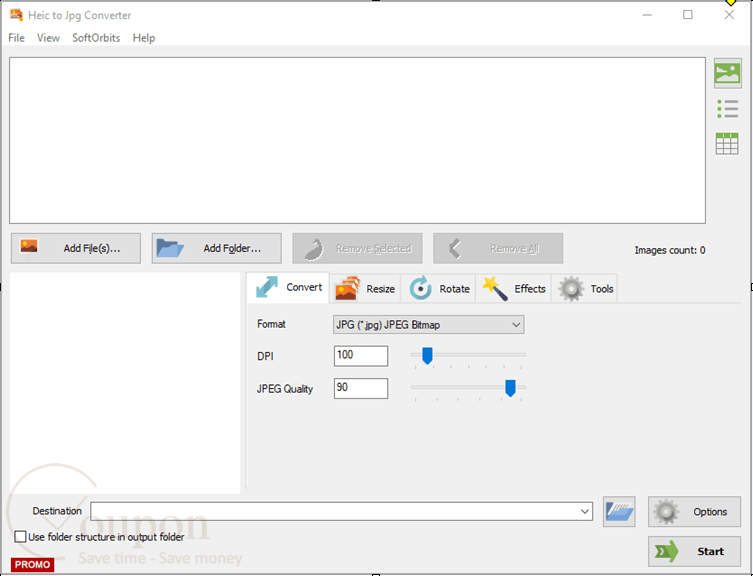Click the Remove All button
Image resolution: width=753 pixels, height=576 pixels.
(x=498, y=248)
